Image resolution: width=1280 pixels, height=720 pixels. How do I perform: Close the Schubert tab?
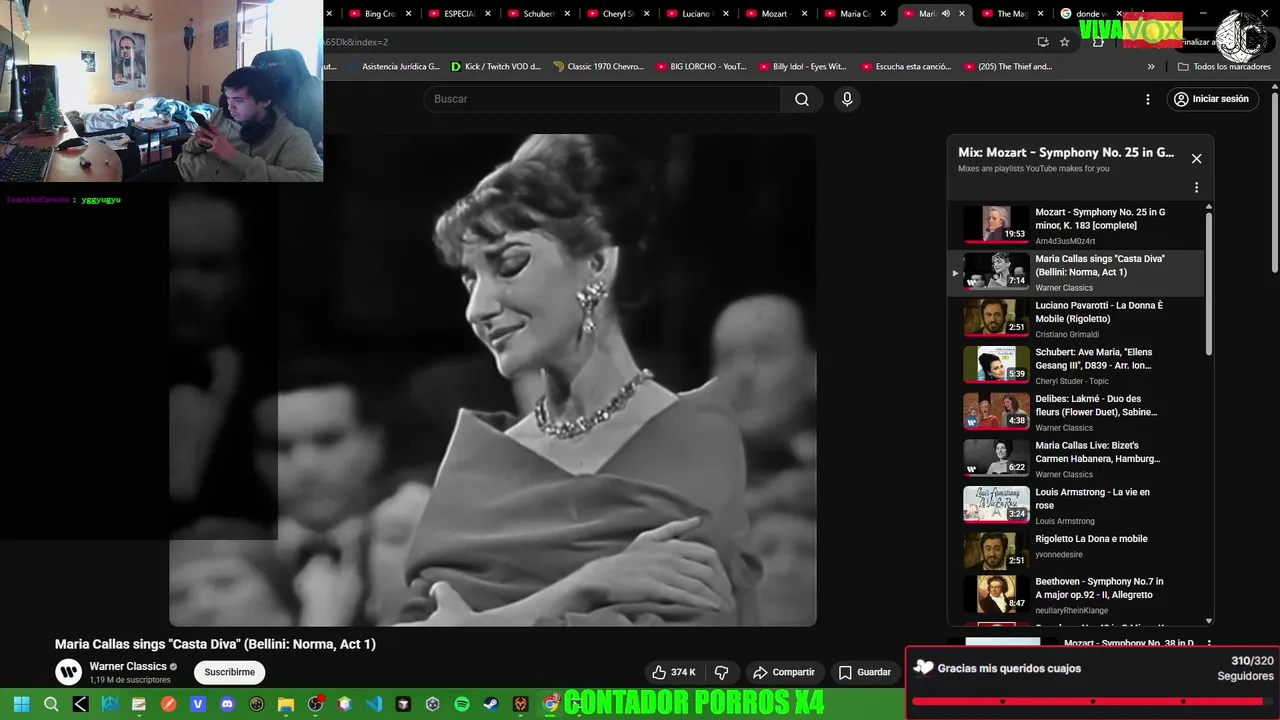click(567, 14)
